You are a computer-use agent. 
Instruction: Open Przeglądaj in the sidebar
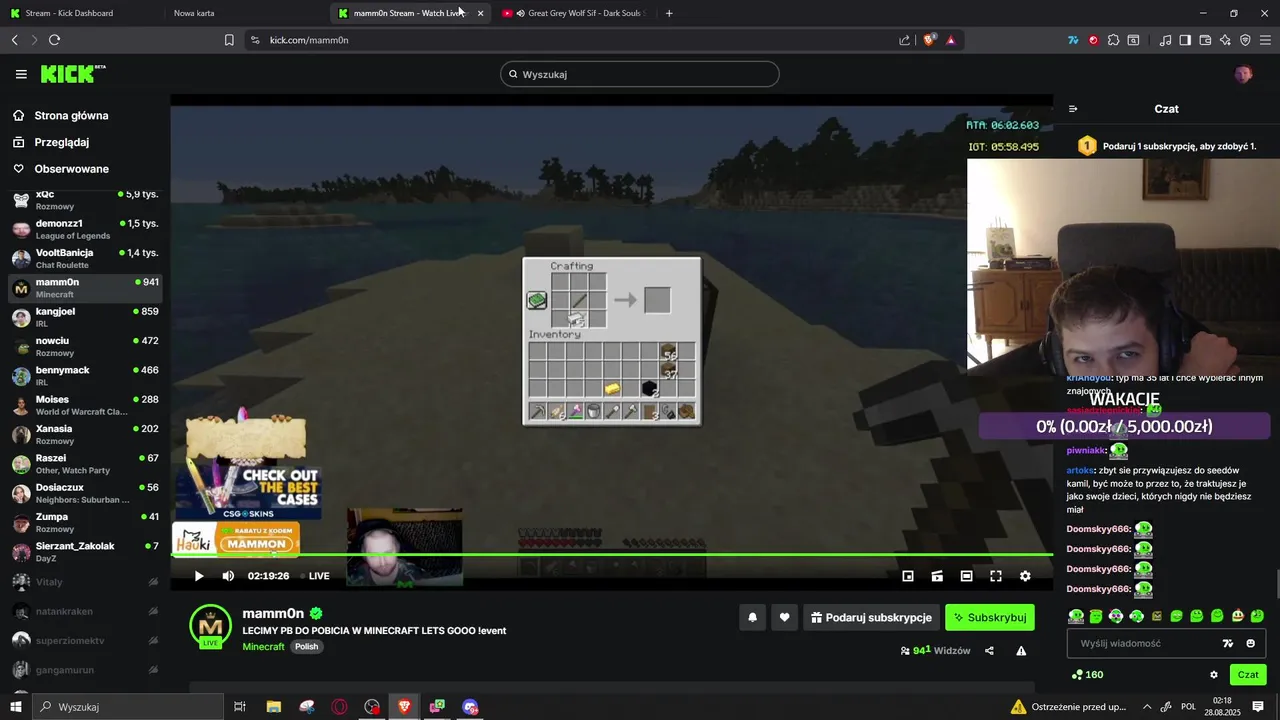click(61, 143)
